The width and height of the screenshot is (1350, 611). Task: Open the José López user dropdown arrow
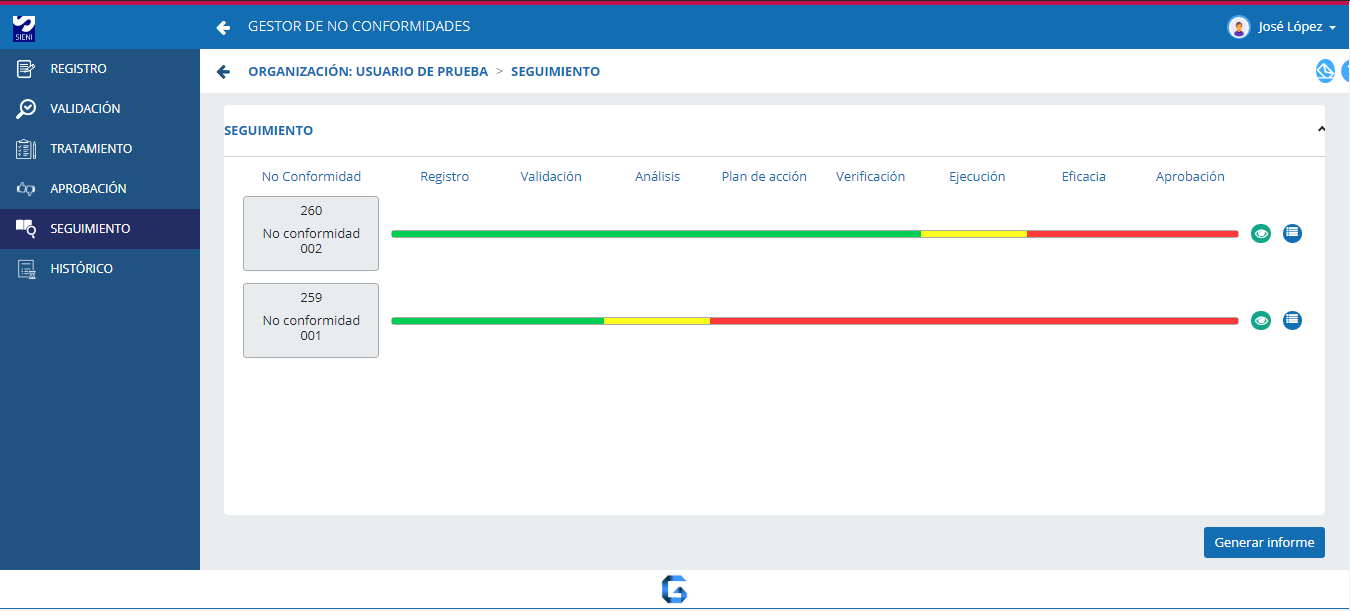pyautogui.click(x=1332, y=28)
